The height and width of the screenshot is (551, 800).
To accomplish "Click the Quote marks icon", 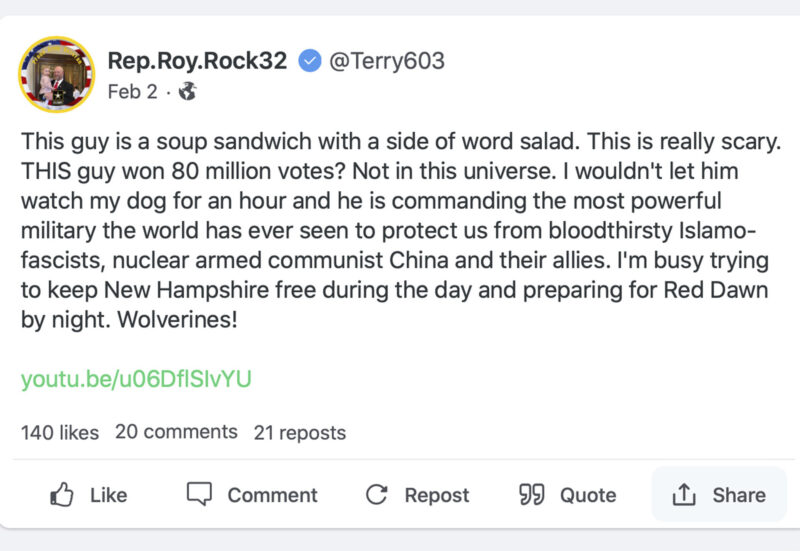I will (x=531, y=494).
